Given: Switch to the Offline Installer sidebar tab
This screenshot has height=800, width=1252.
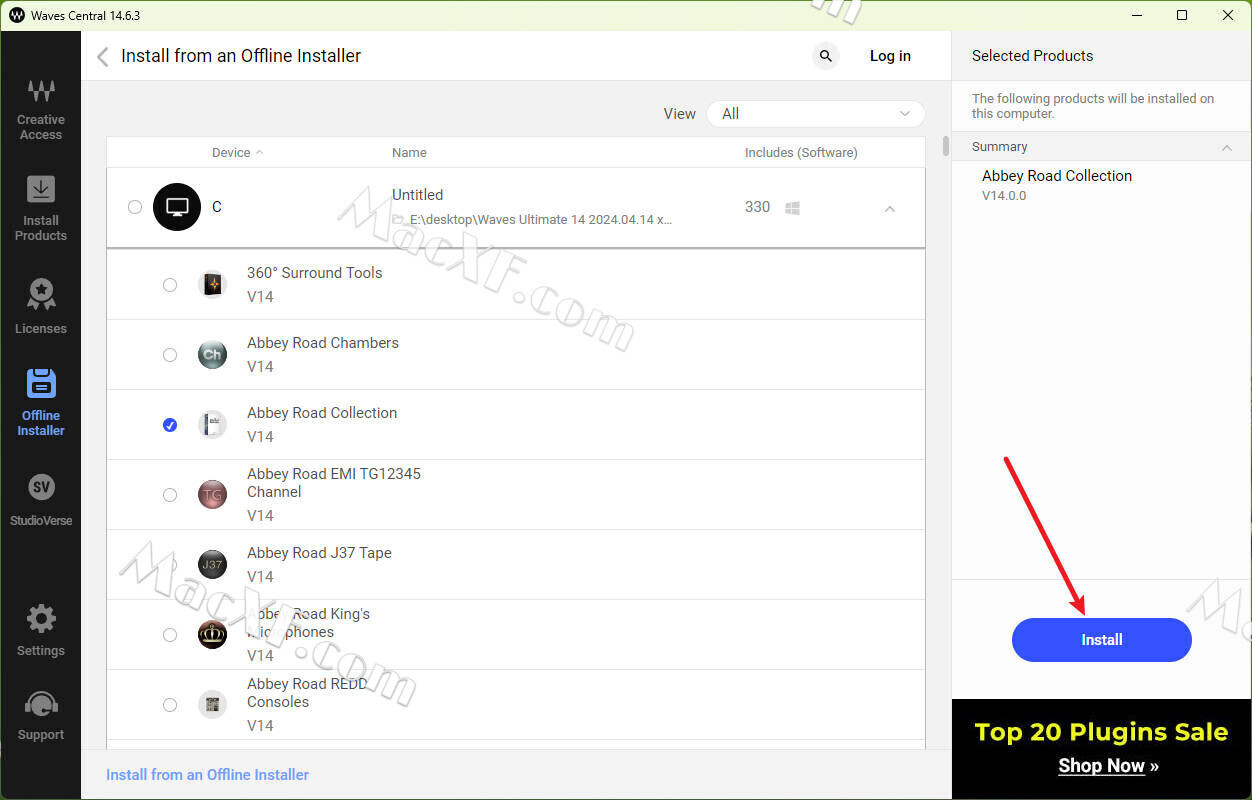Looking at the screenshot, I should pos(41,400).
